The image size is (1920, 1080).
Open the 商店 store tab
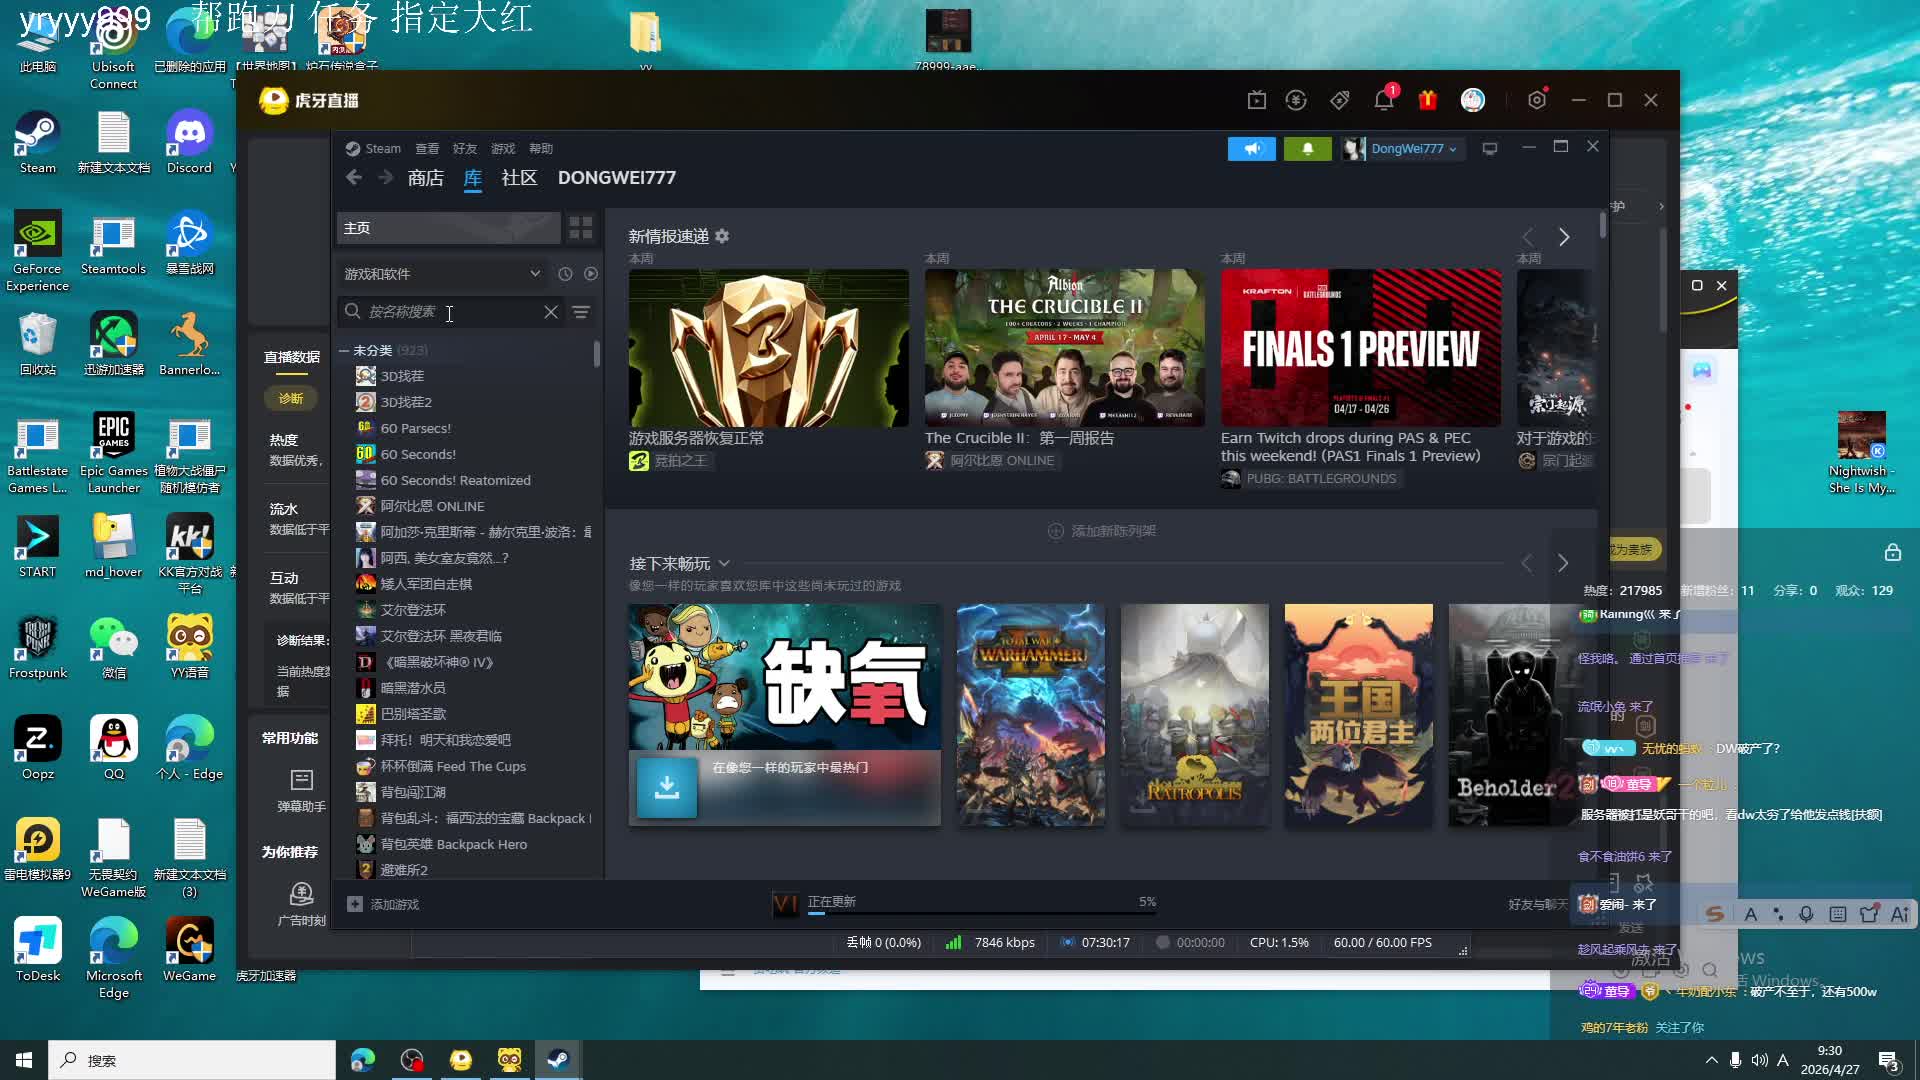point(425,178)
